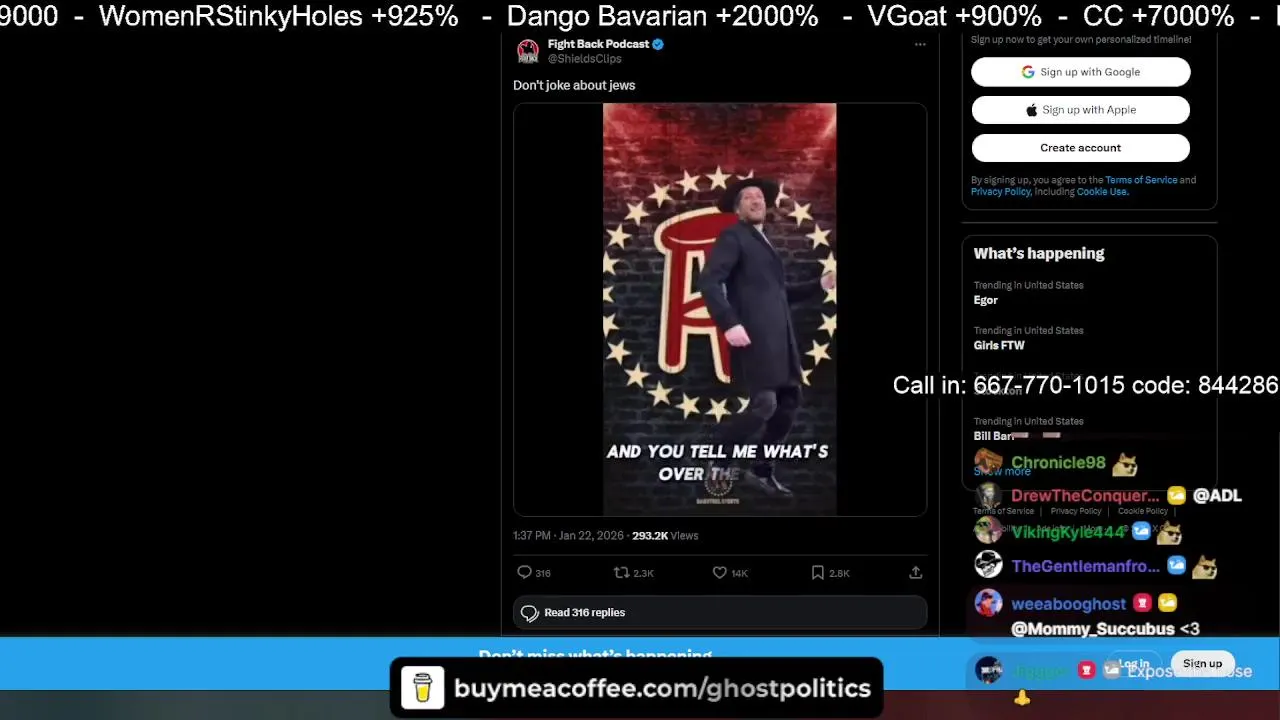This screenshot has width=1280, height=720.
Task: Click the speech bubble icon beside Read 316 replies
Action: pos(530,612)
